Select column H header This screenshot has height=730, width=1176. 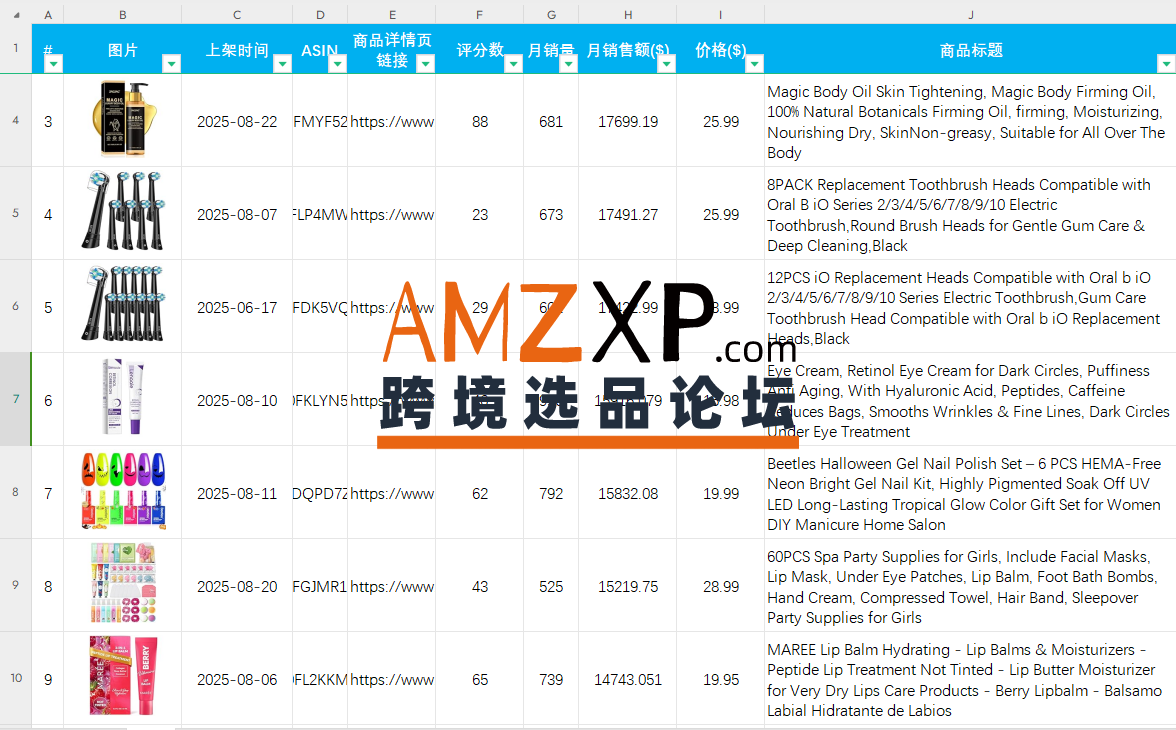(x=627, y=14)
